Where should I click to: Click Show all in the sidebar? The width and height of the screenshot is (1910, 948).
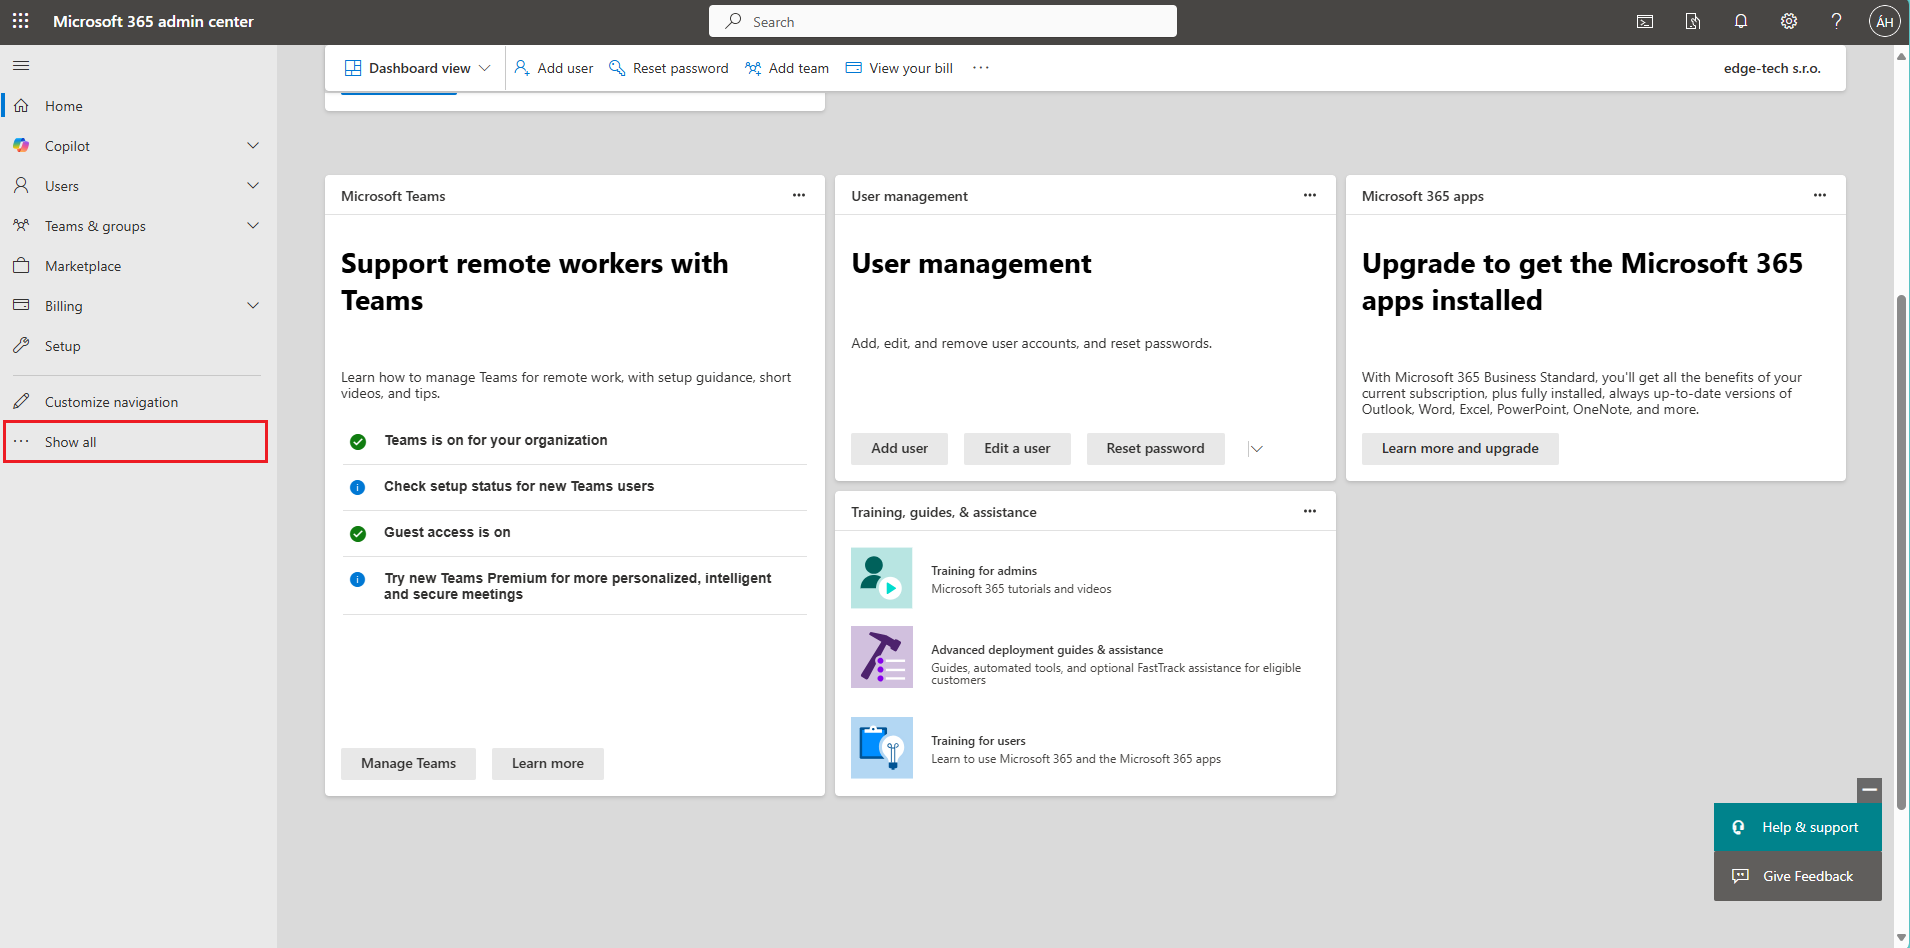pyautogui.click(x=70, y=441)
